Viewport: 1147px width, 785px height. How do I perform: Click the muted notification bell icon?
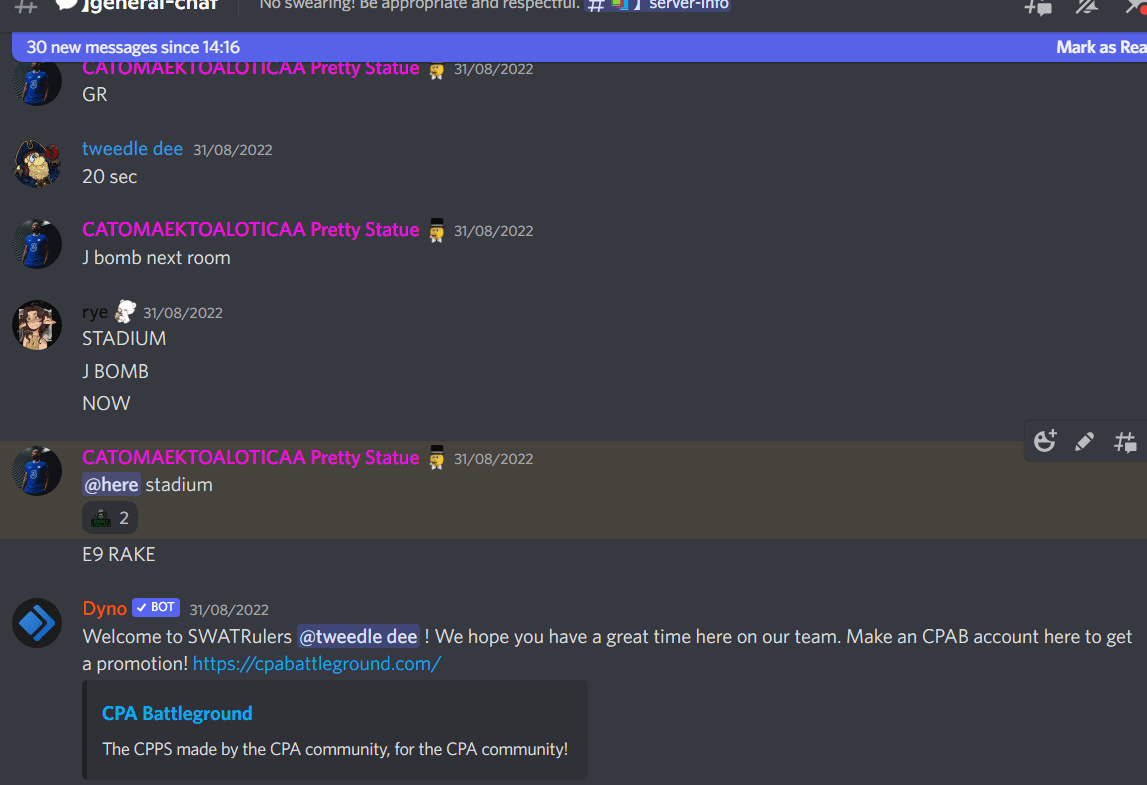tap(1087, 7)
